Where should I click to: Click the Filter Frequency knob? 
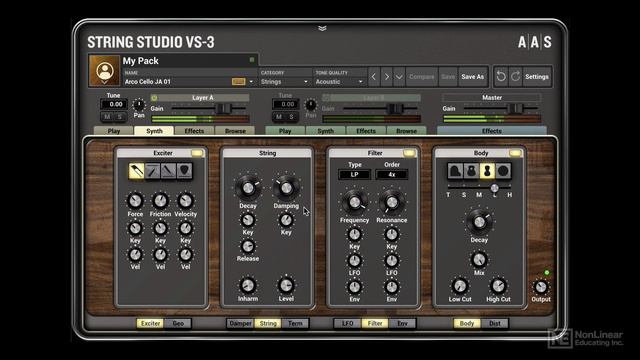tap(354, 202)
